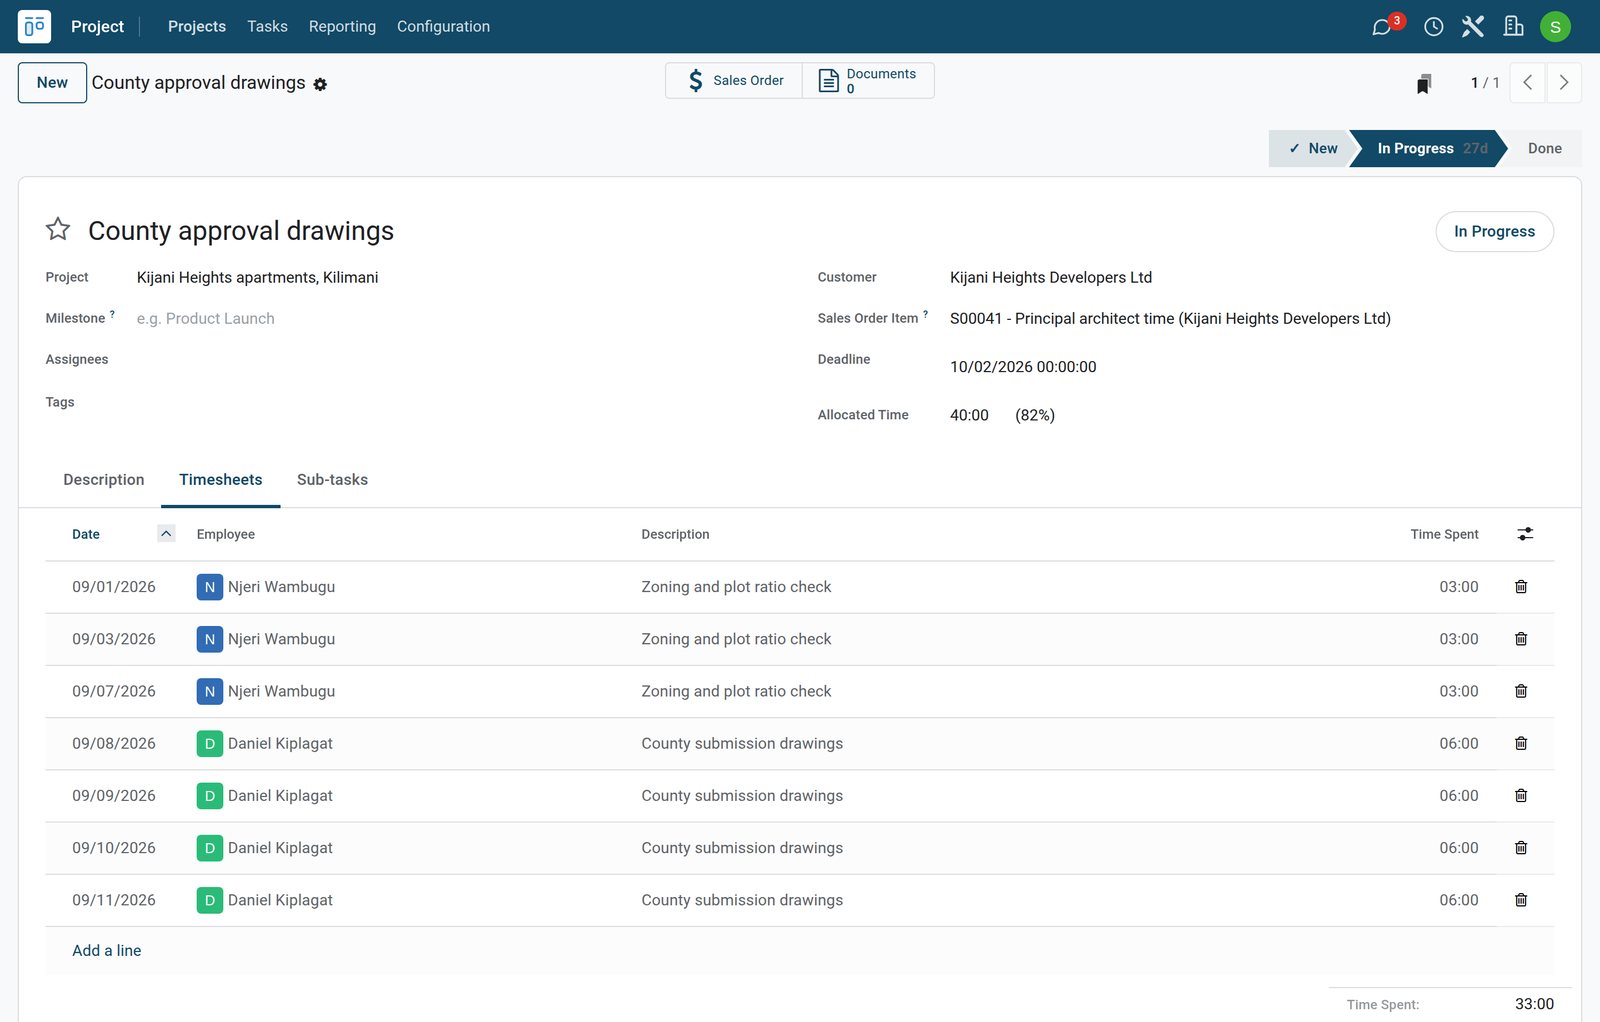Open the Projects menu
Viewport: 1600px width, 1022px height.
197,27
